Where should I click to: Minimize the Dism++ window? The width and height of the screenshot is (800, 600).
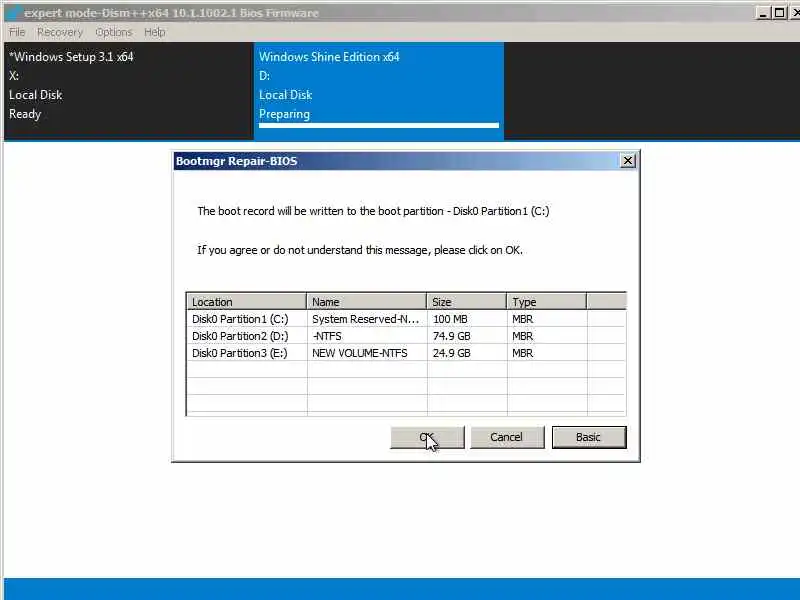[x=763, y=13]
